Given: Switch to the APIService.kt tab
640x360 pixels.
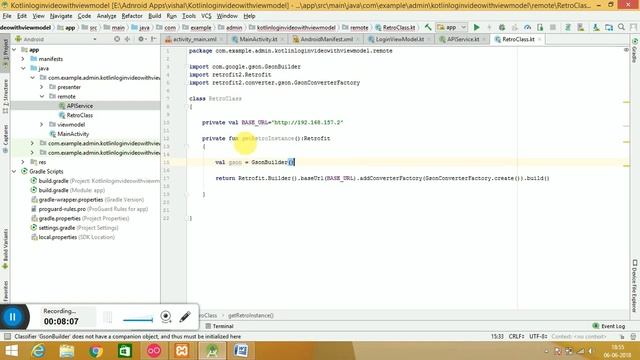Looking at the screenshot, I should tap(462, 39).
